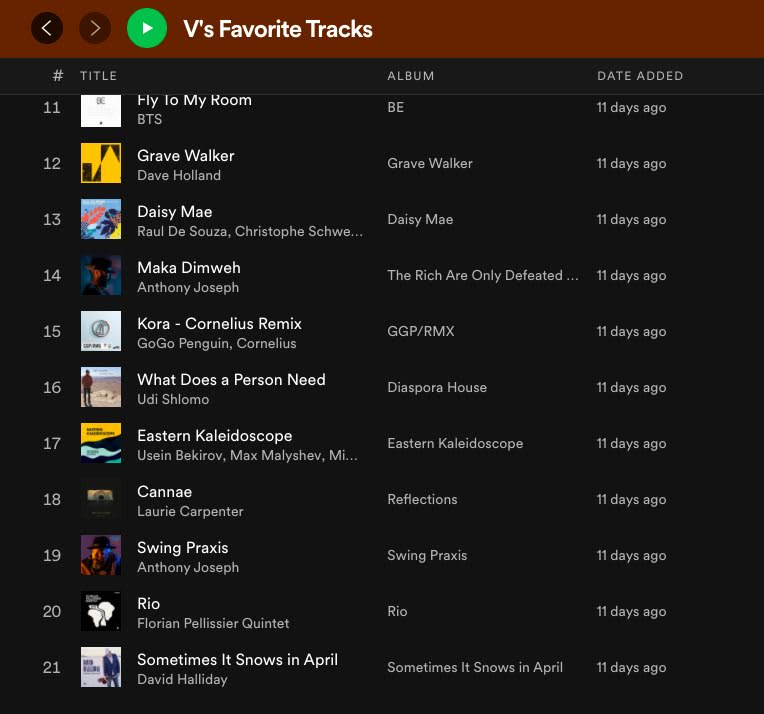Screen dimensions: 764x714
Task: Select track title Daisy Mae
Action: point(175,212)
